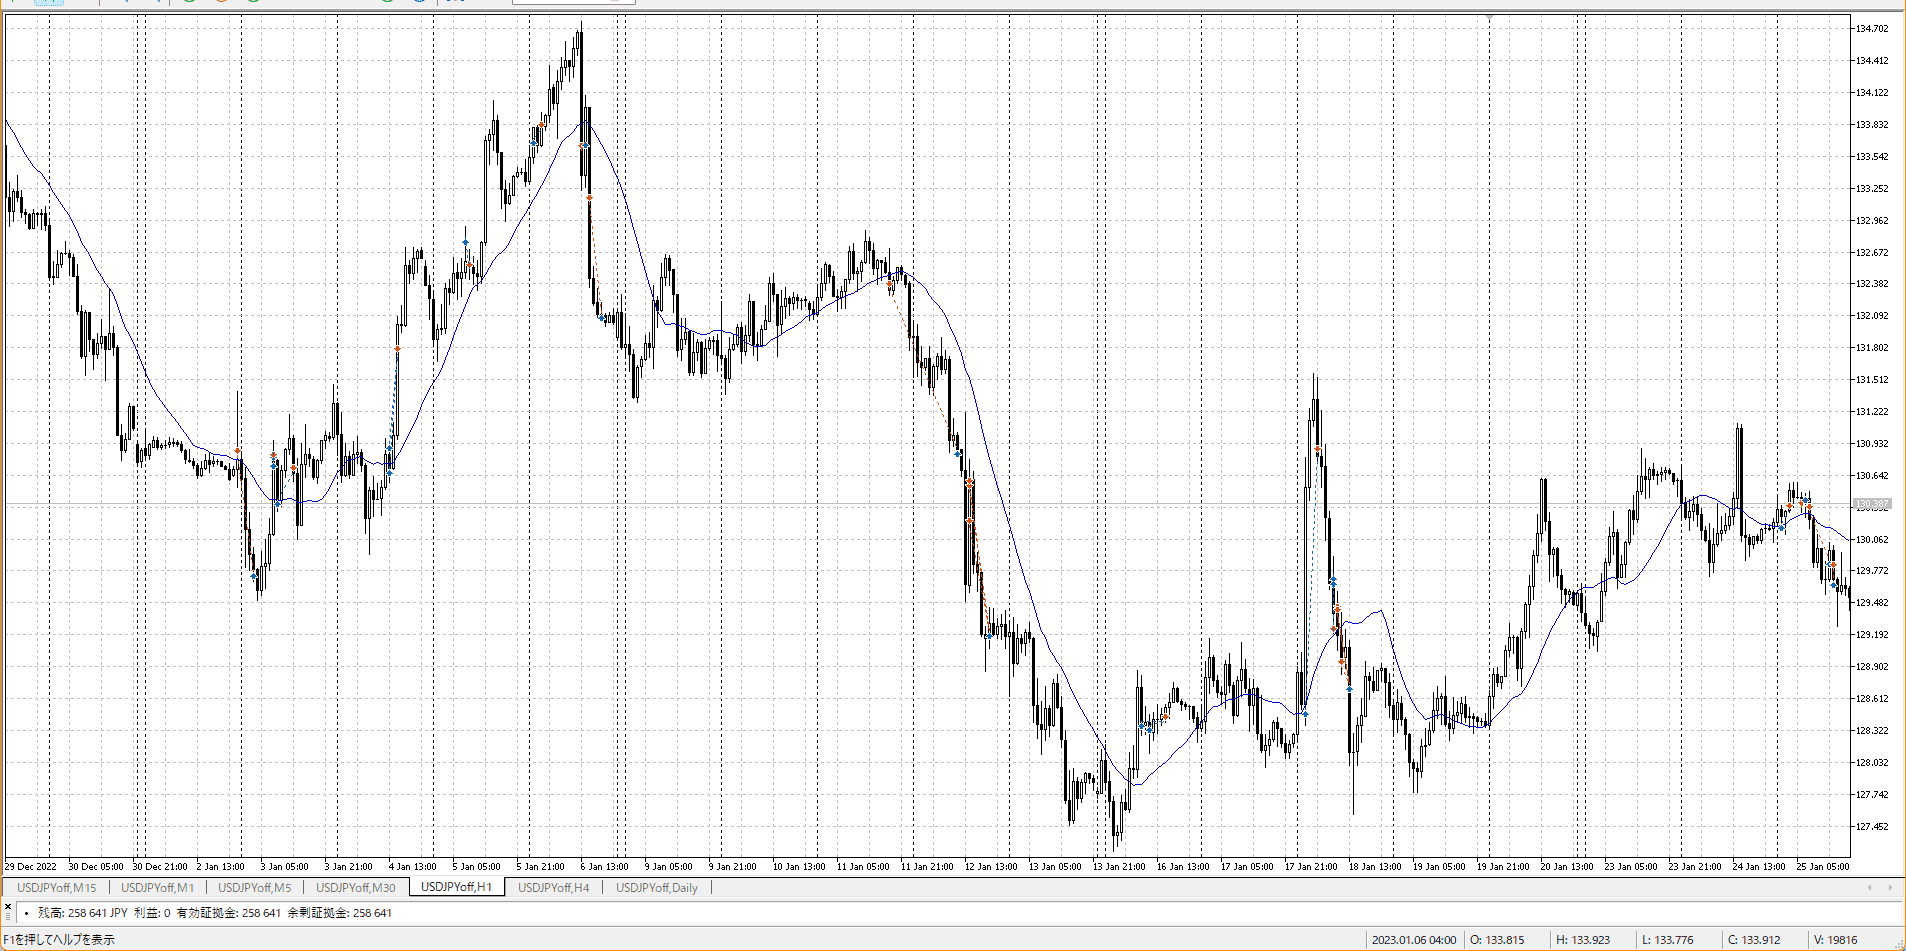Open the USDJPYoff,M1 chart tab
1906x951 pixels.
pos(158,887)
